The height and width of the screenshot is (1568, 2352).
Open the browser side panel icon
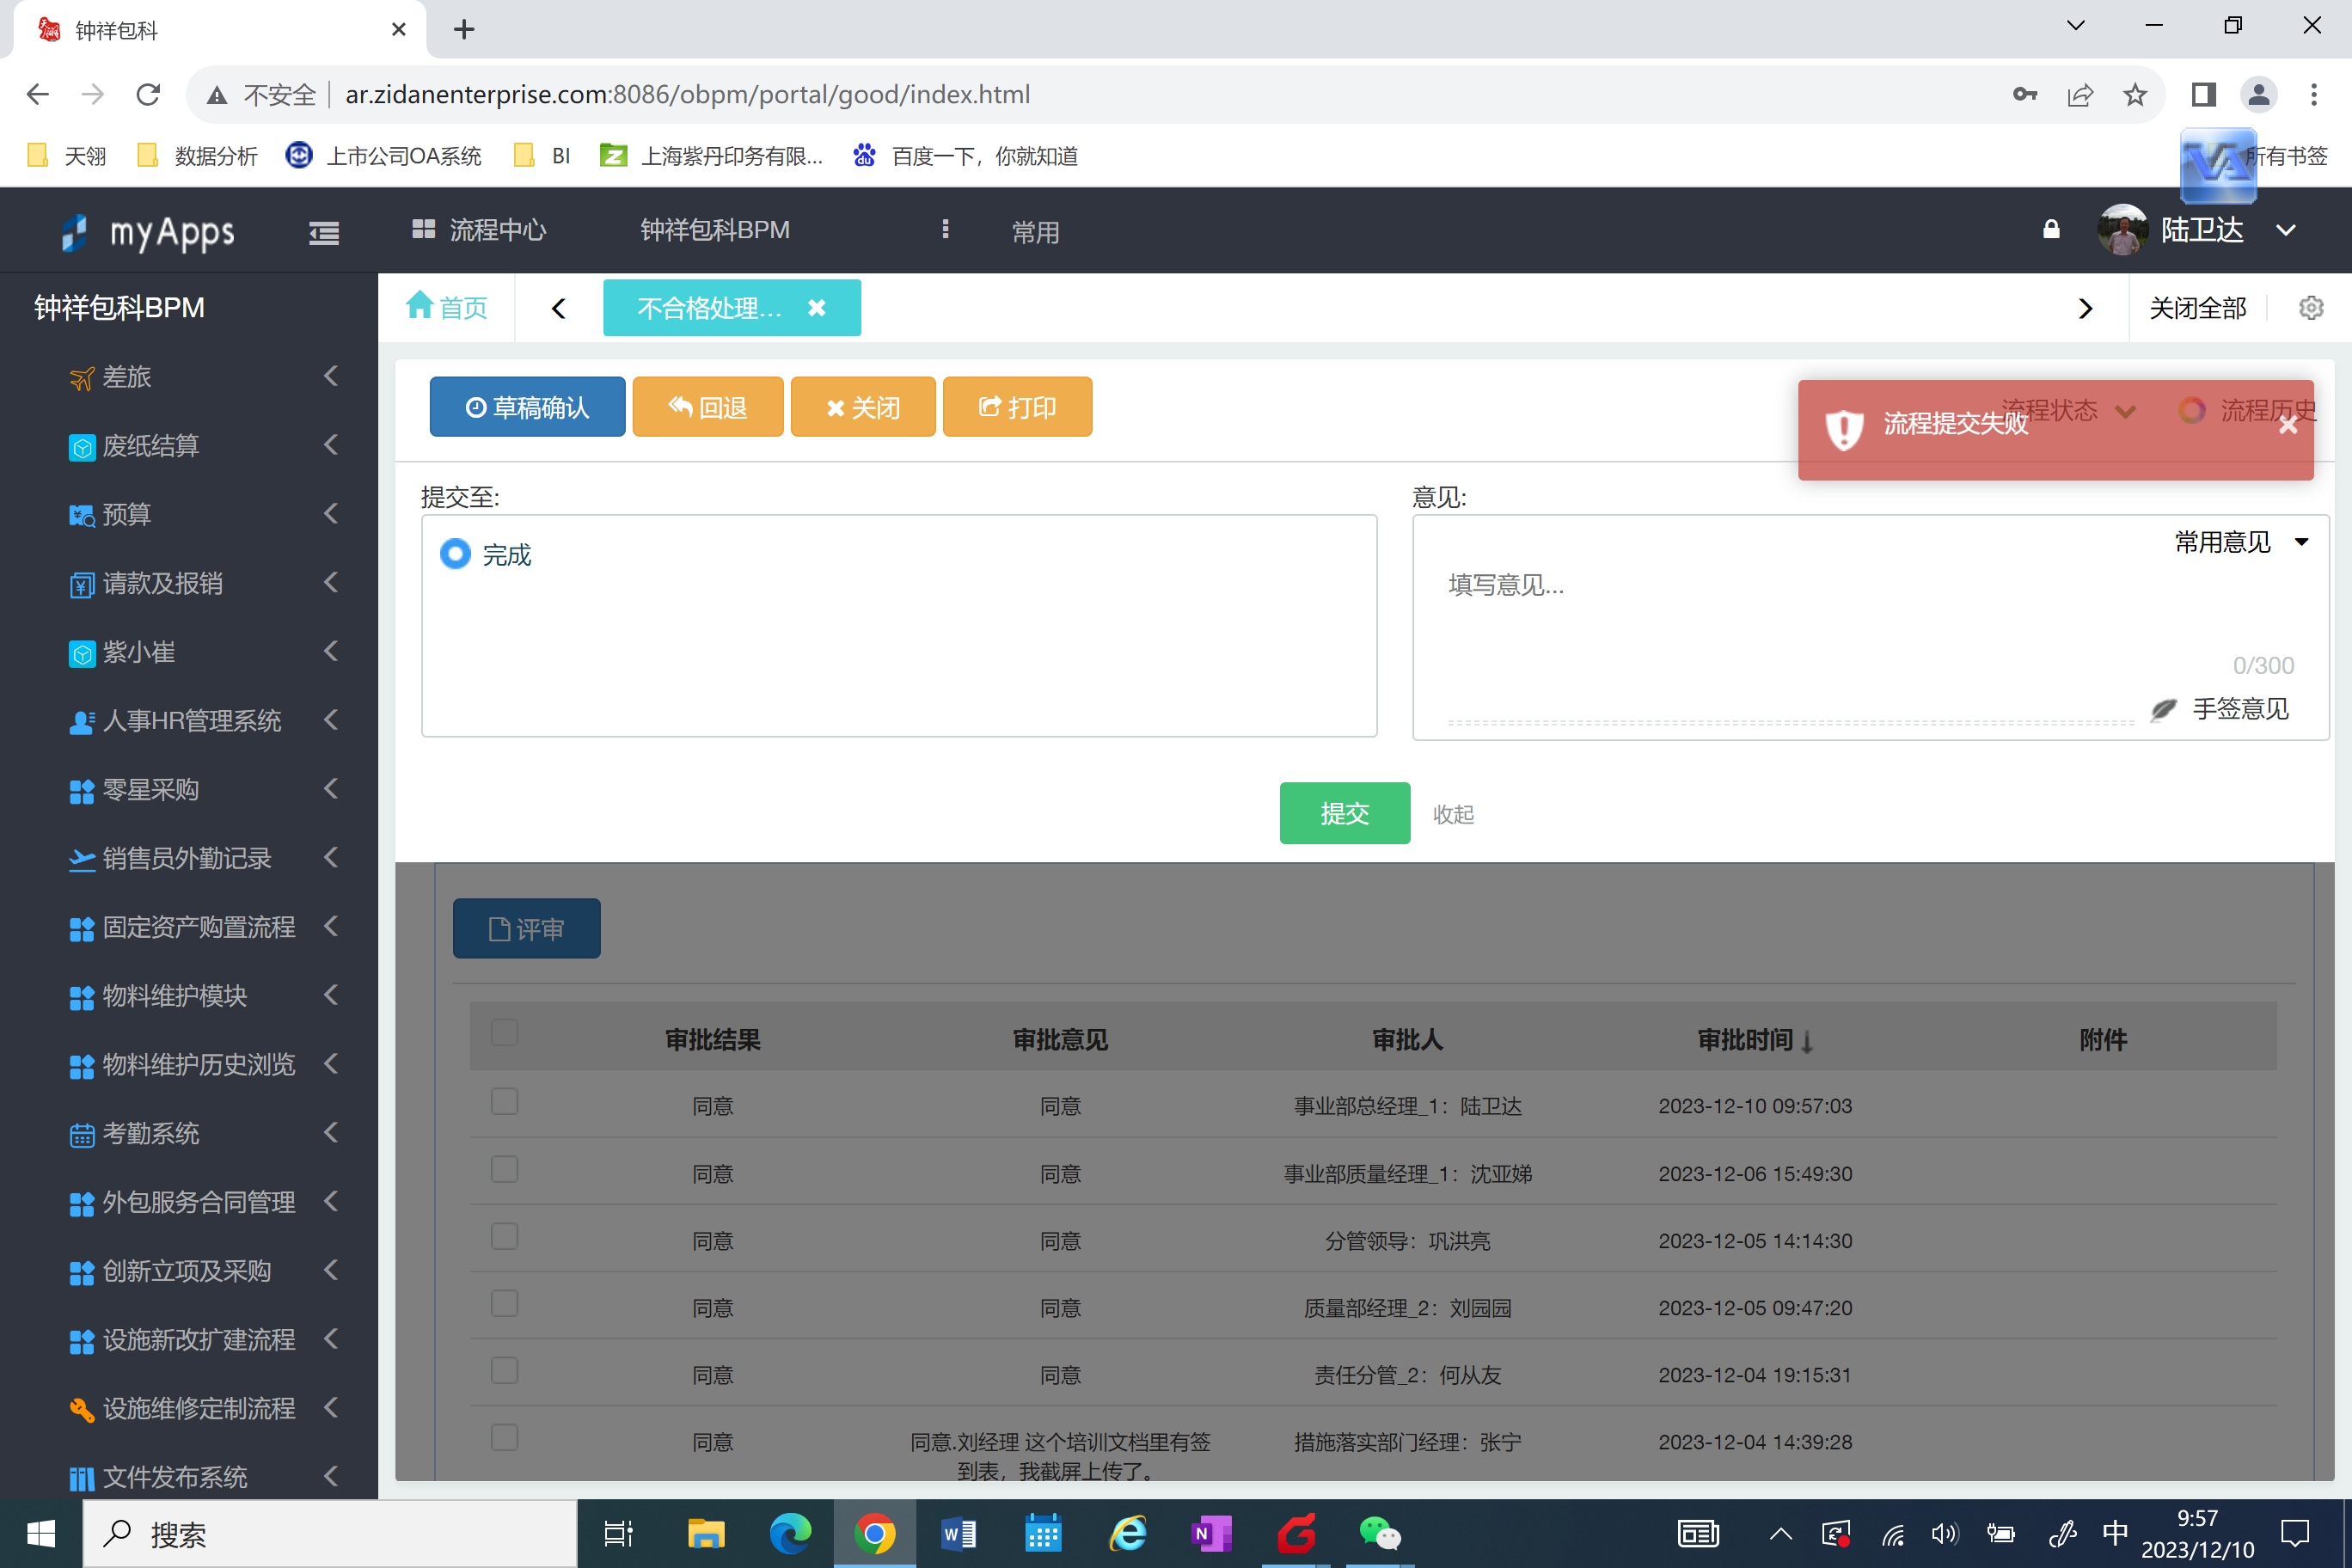[2204, 94]
